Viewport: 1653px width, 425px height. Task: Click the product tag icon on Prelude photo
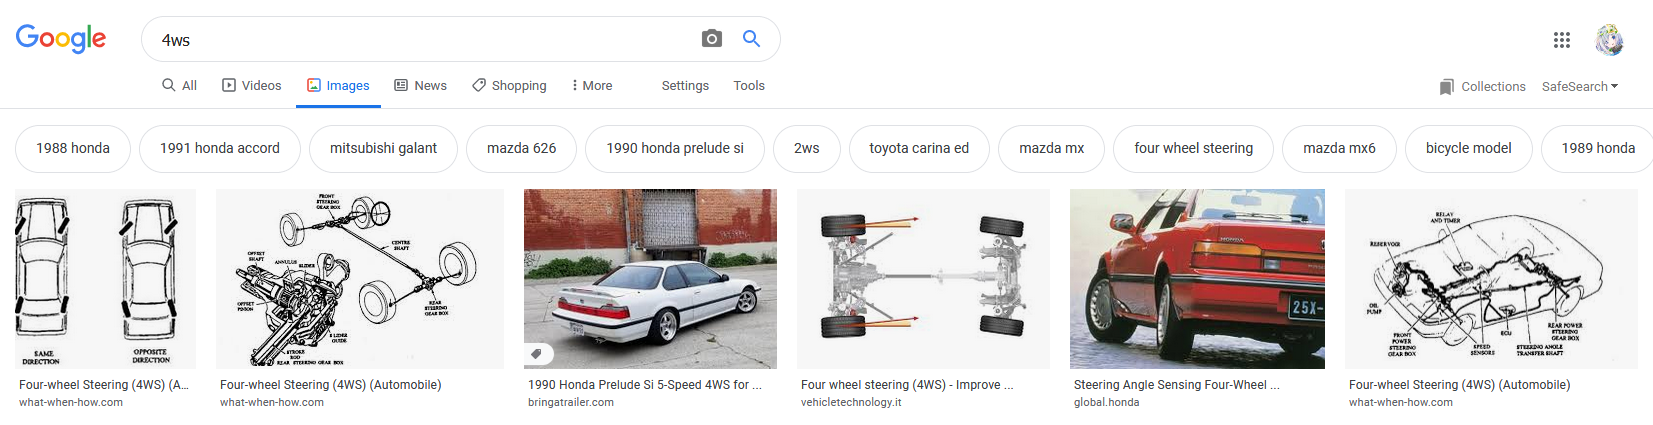click(x=537, y=354)
